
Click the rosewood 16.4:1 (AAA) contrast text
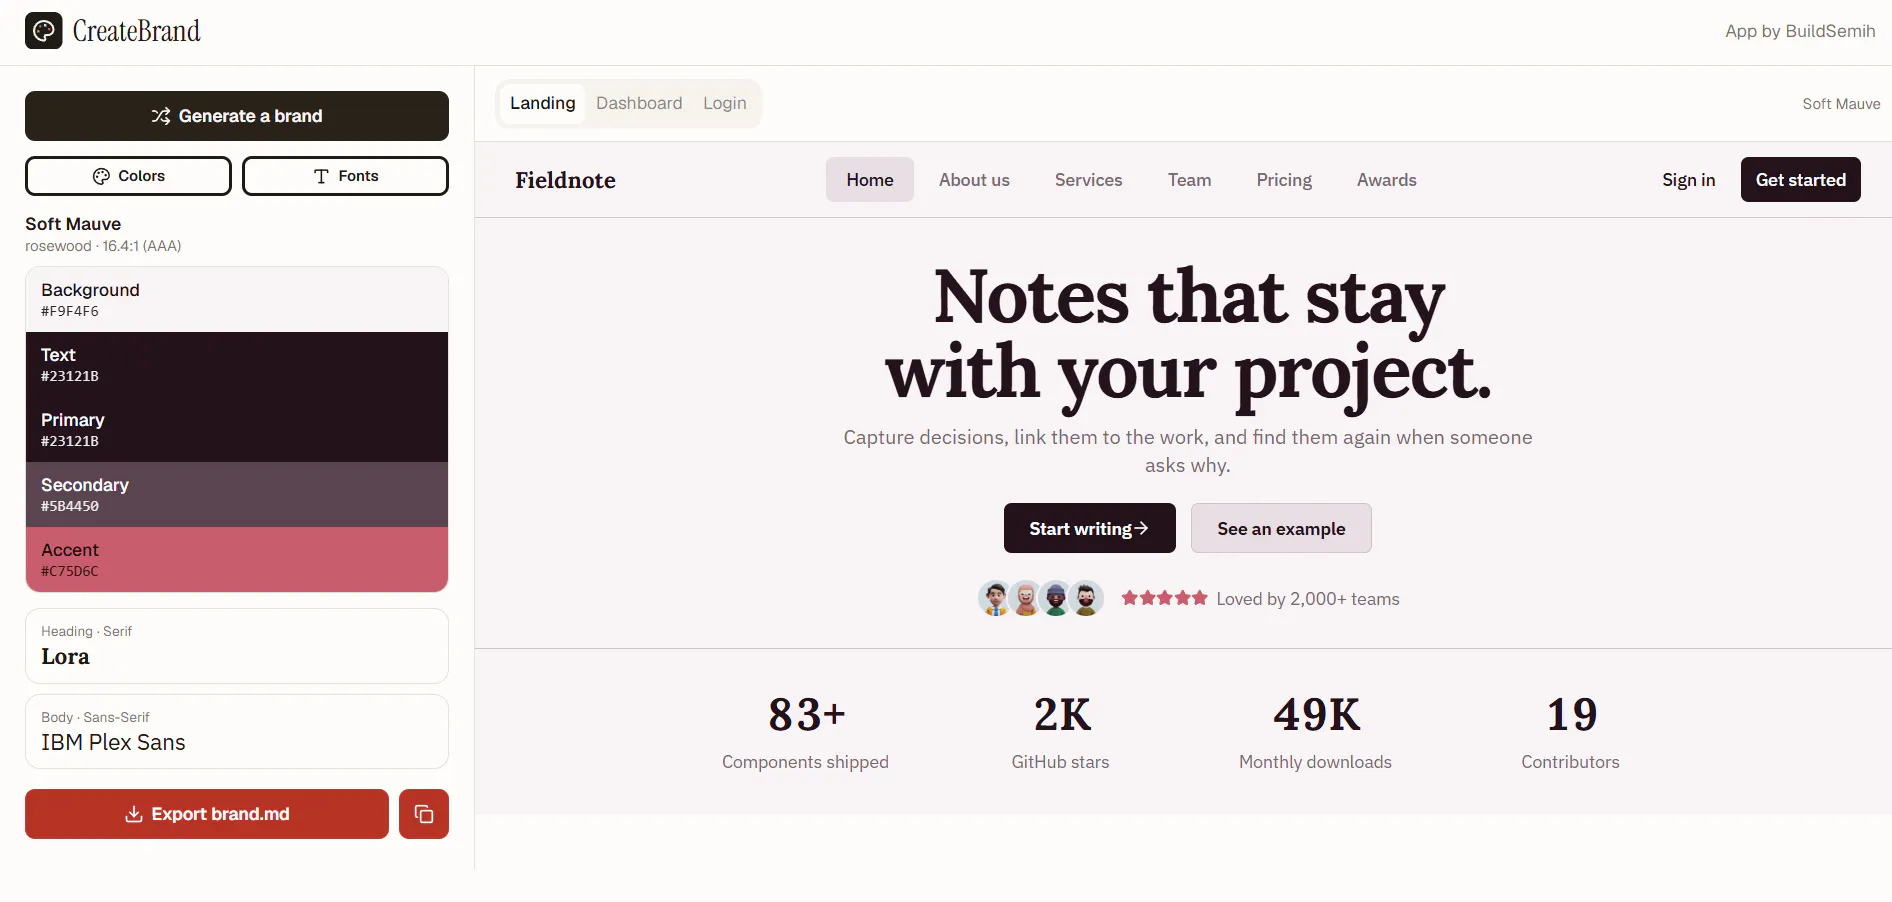pos(103,246)
